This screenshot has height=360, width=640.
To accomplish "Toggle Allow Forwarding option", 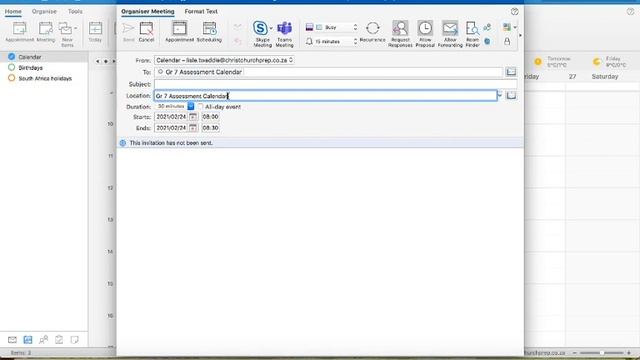I will (x=450, y=33).
